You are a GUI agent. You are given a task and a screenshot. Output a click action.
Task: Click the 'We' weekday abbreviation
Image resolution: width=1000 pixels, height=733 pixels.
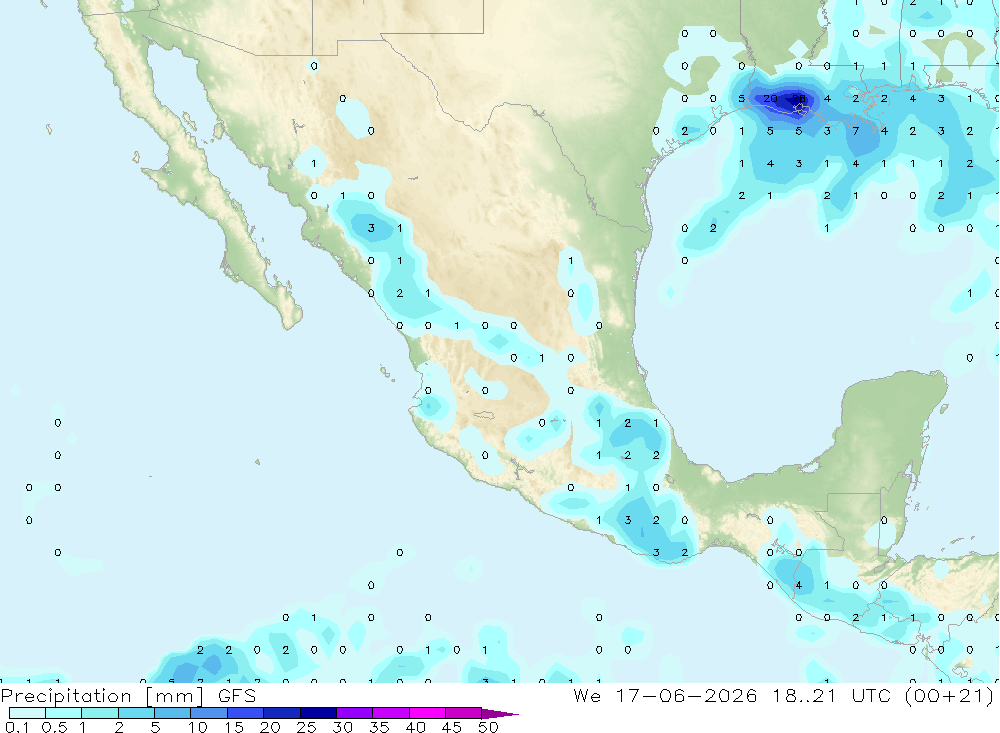[587, 695]
